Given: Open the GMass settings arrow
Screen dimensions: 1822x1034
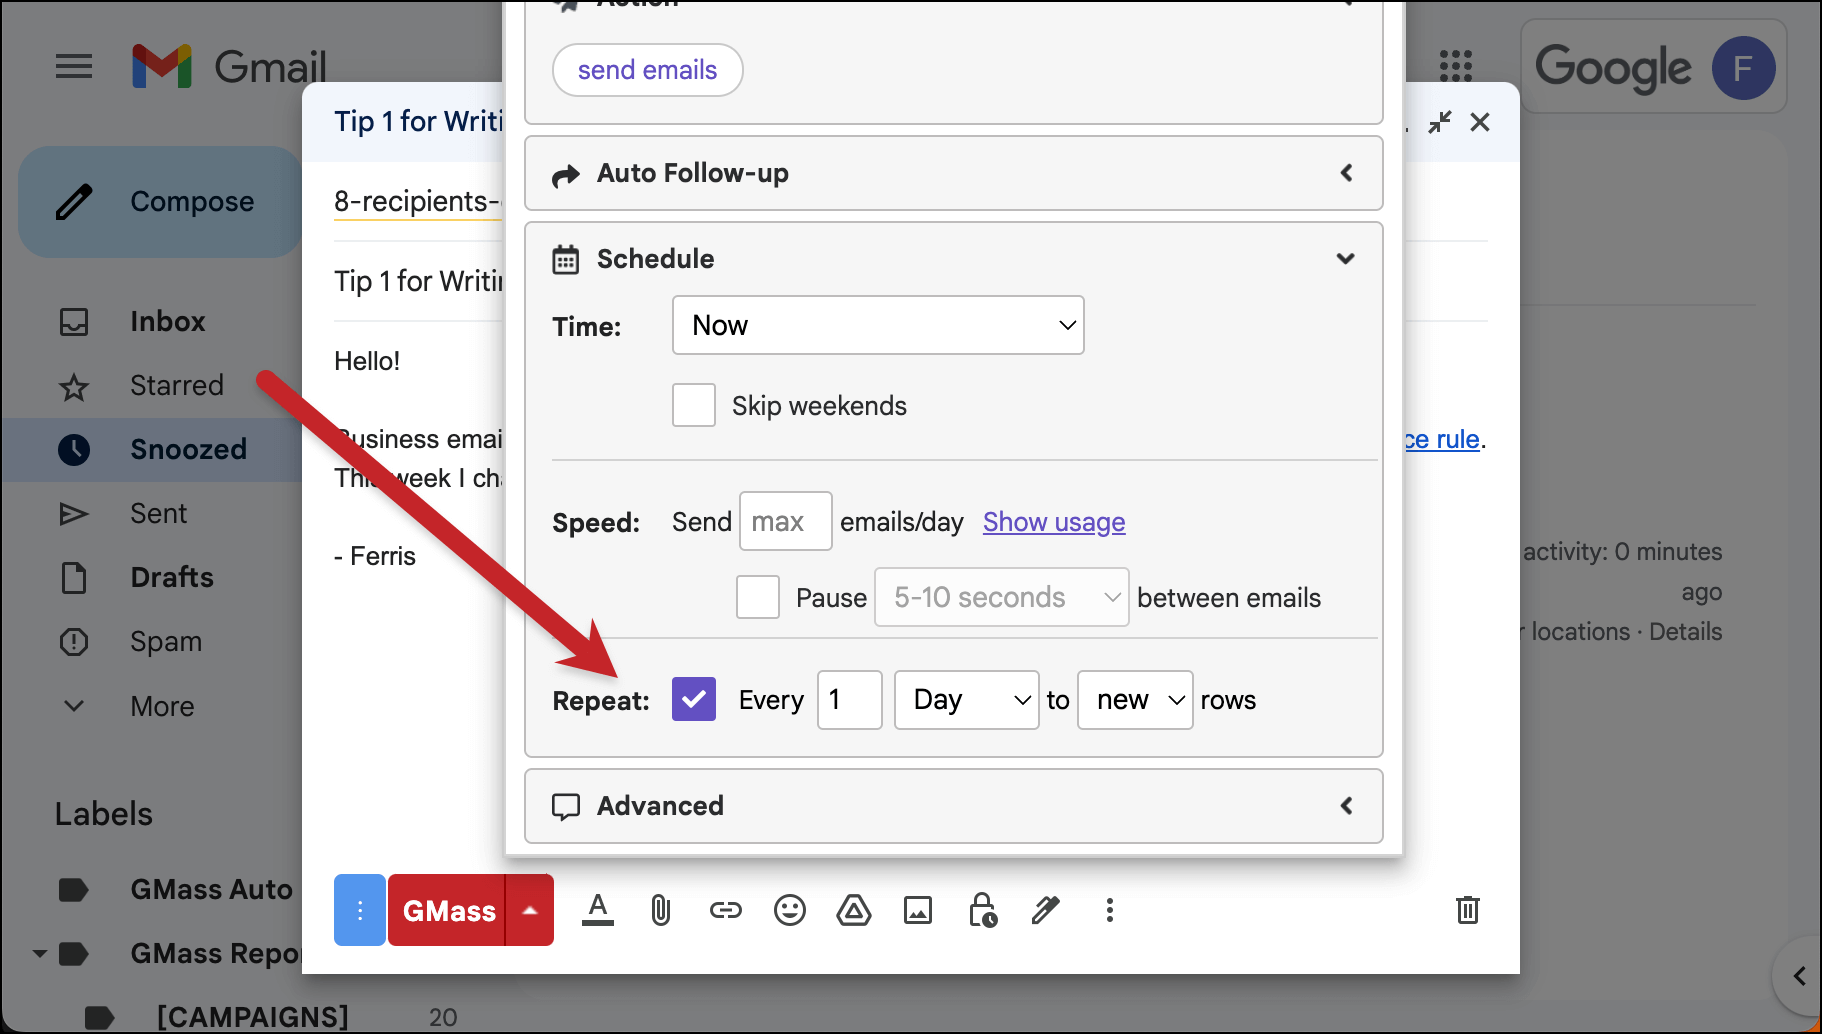Looking at the screenshot, I should [x=530, y=910].
